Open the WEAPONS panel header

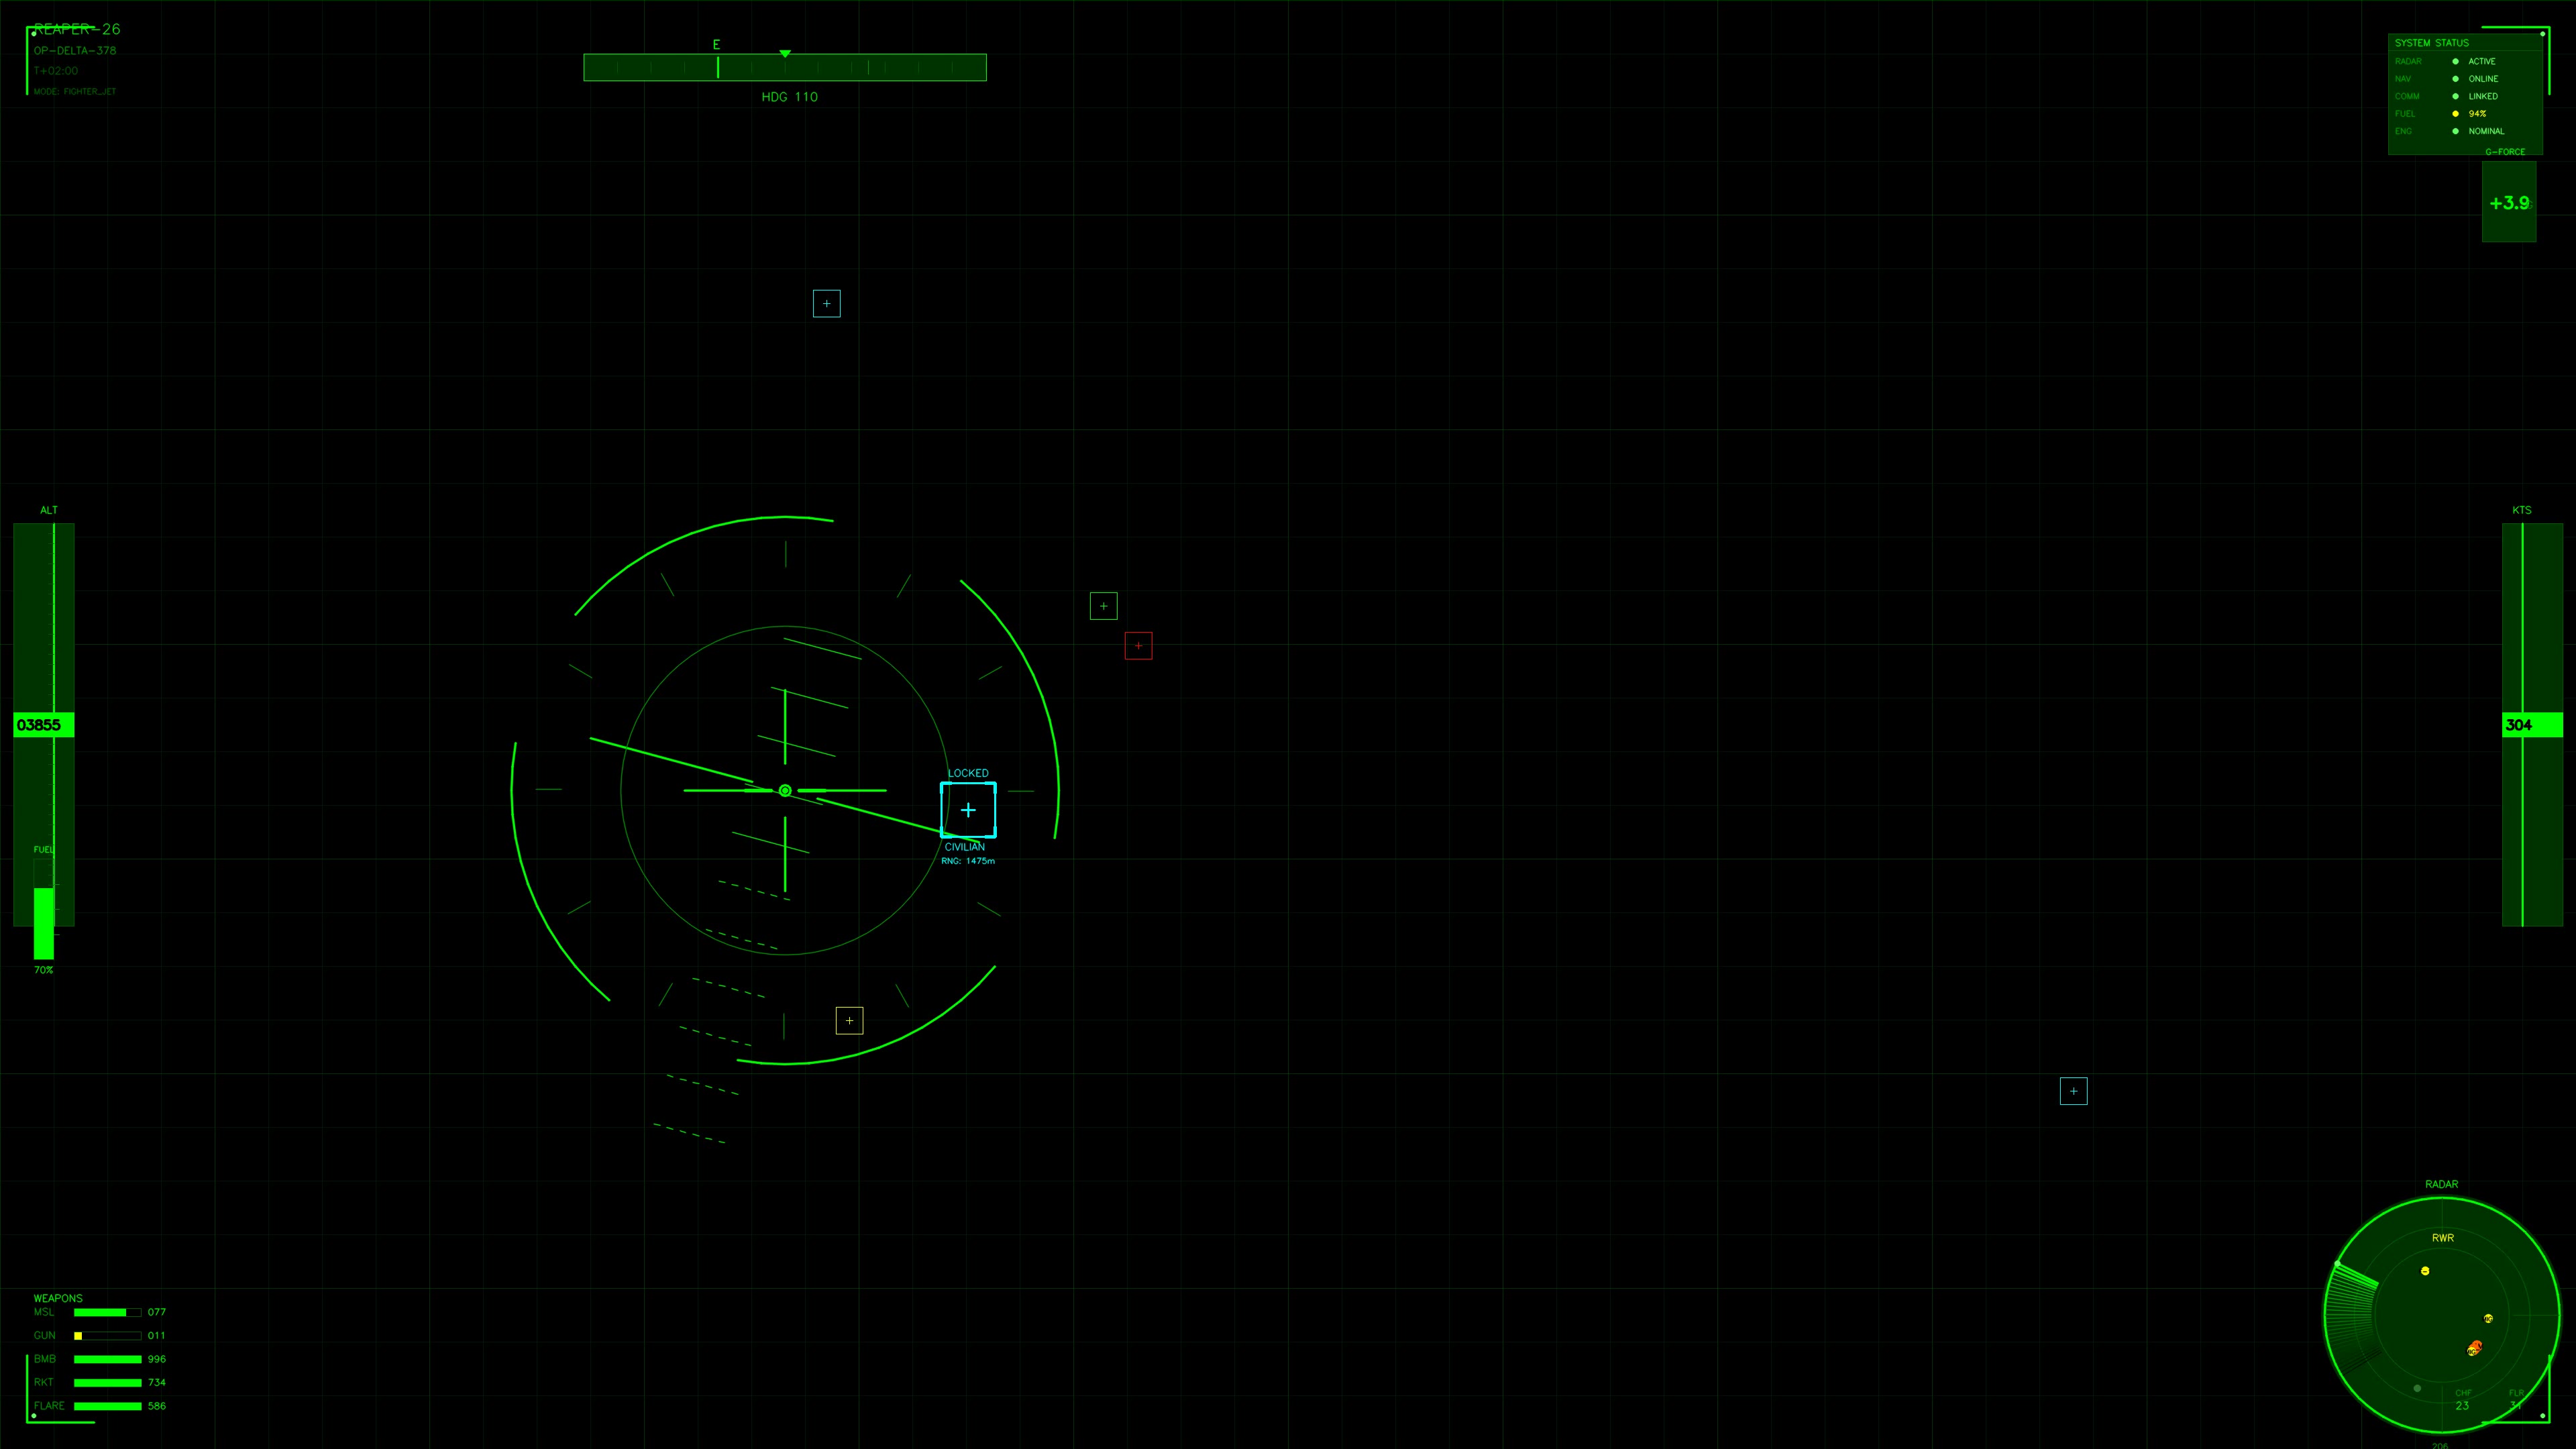(x=58, y=1297)
